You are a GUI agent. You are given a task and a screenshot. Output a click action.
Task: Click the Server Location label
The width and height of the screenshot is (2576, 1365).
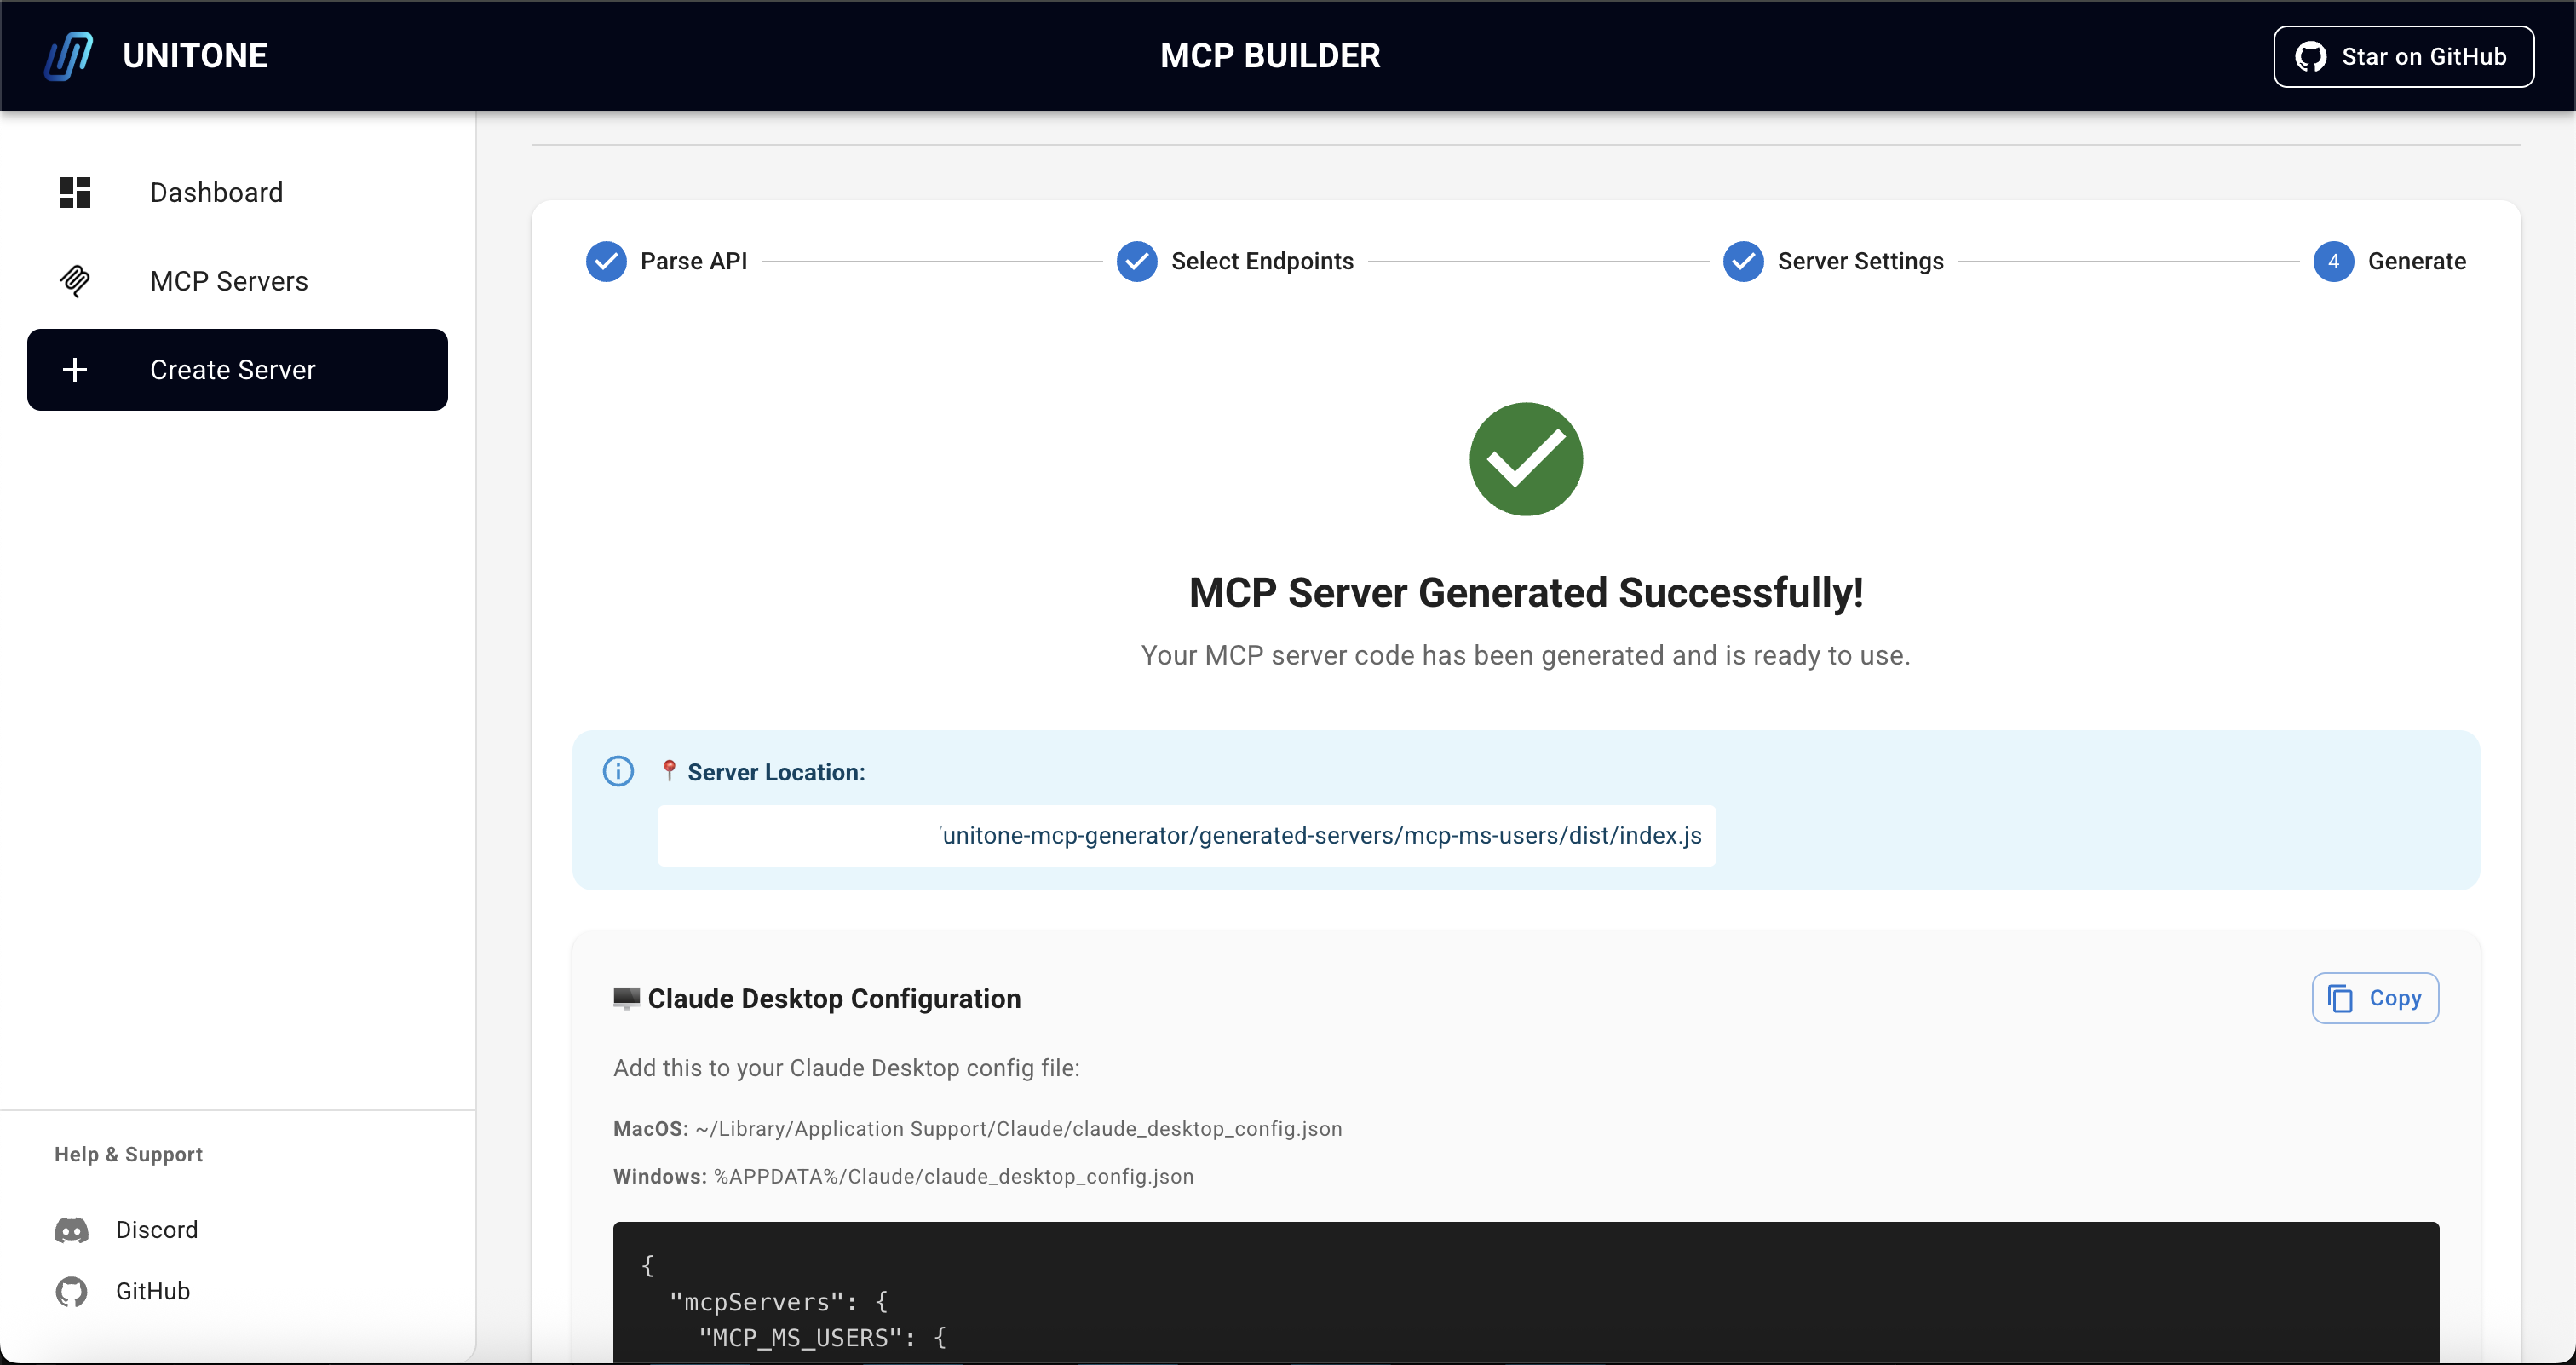(776, 772)
